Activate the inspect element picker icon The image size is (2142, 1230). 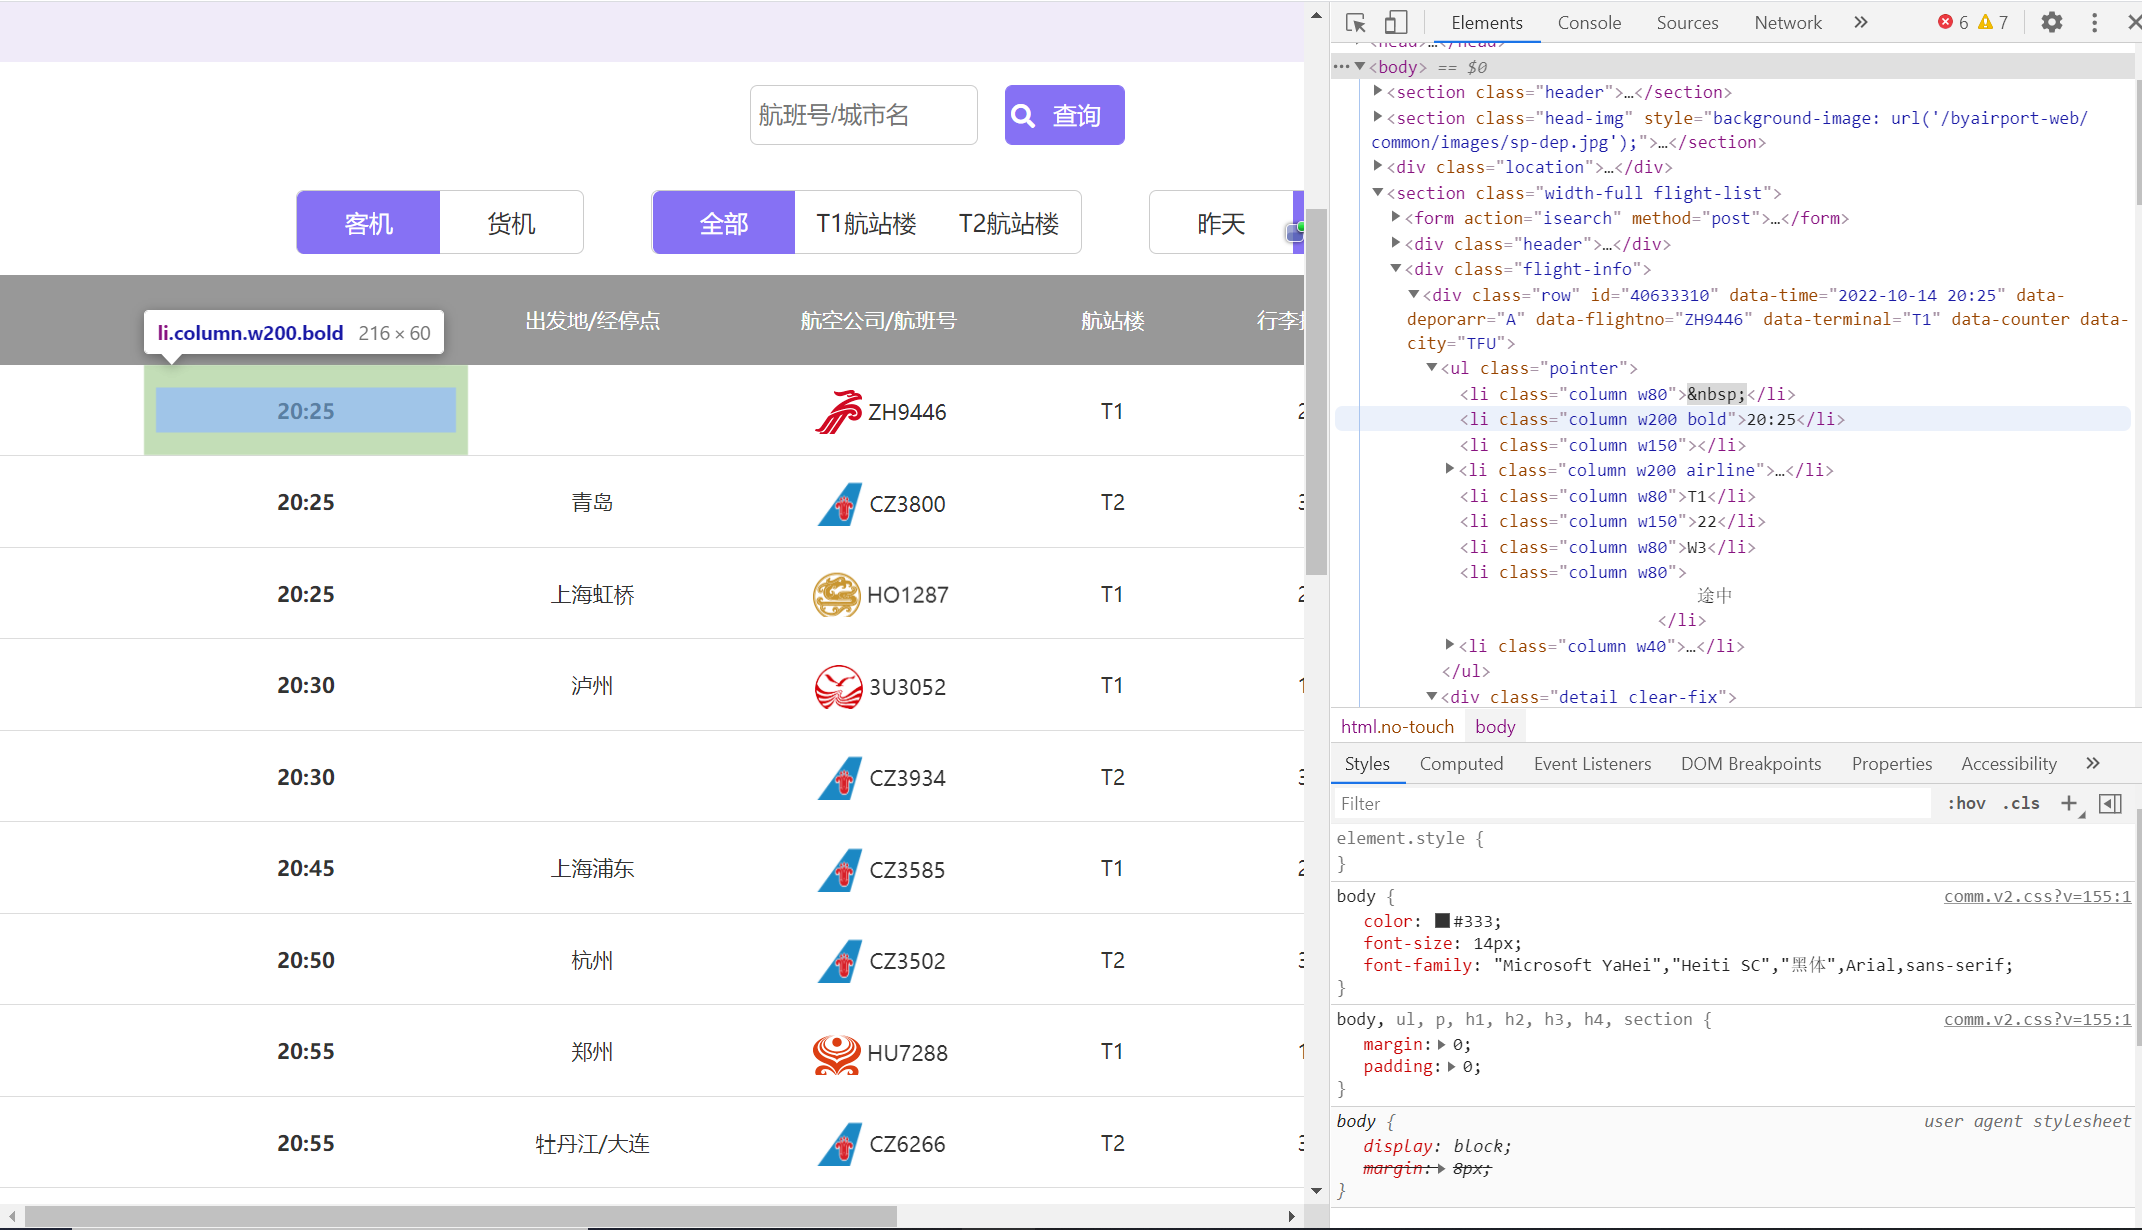(x=1356, y=22)
